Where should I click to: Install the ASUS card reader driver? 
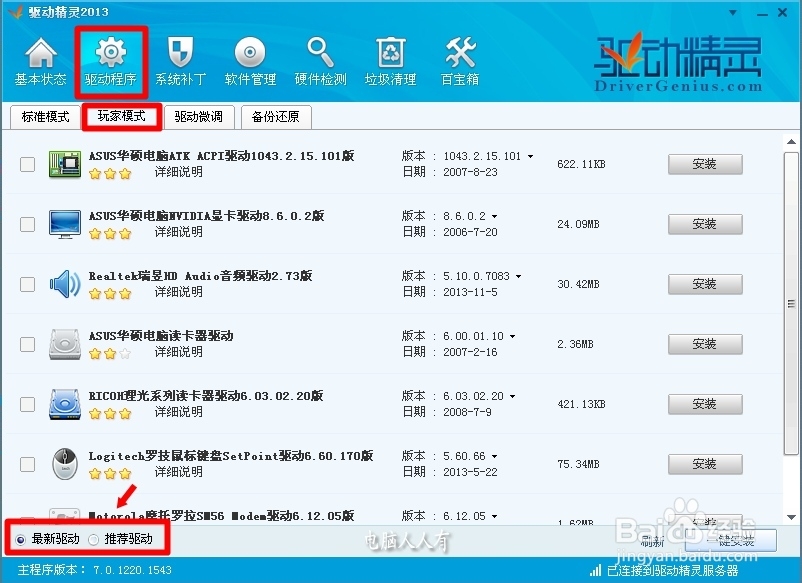(705, 344)
